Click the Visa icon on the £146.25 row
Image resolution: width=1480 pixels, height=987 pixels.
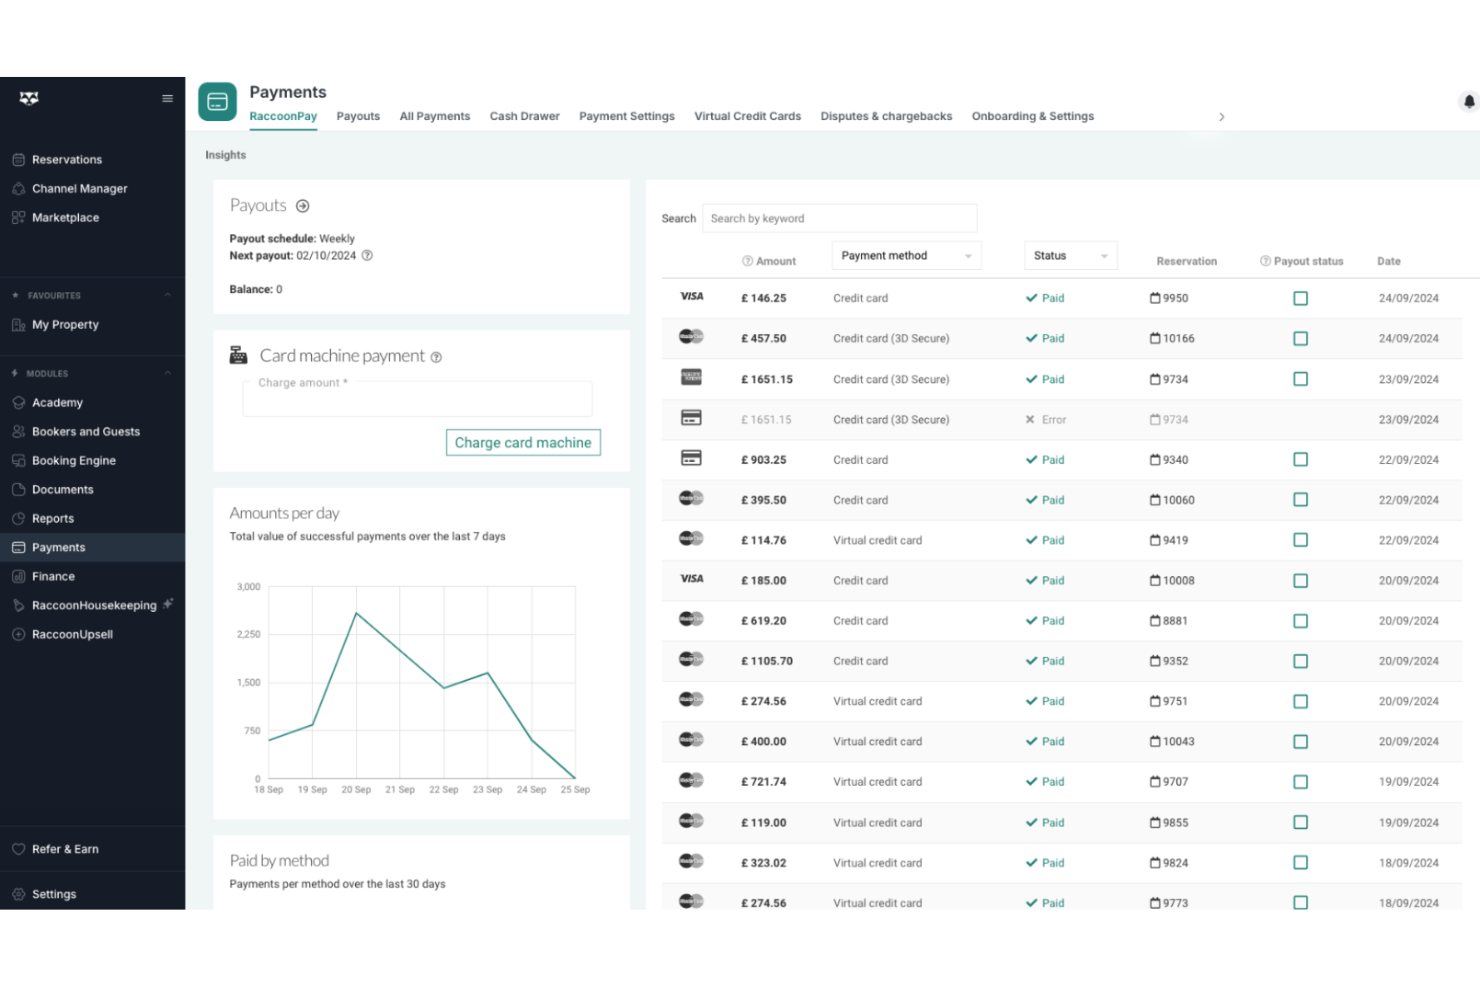click(691, 297)
